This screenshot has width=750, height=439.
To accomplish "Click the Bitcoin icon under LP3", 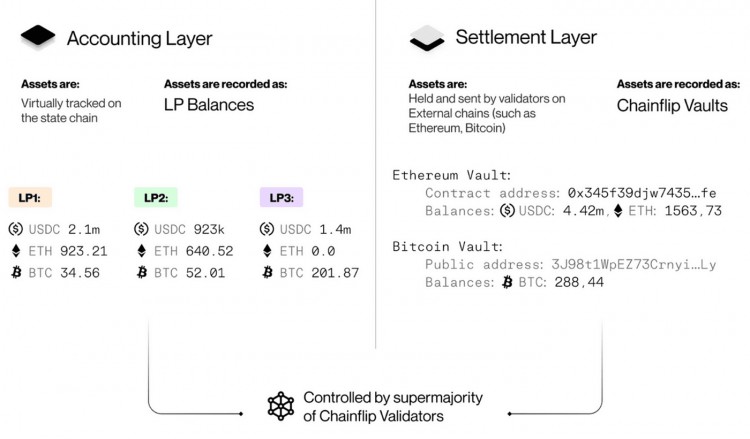I will (x=267, y=273).
